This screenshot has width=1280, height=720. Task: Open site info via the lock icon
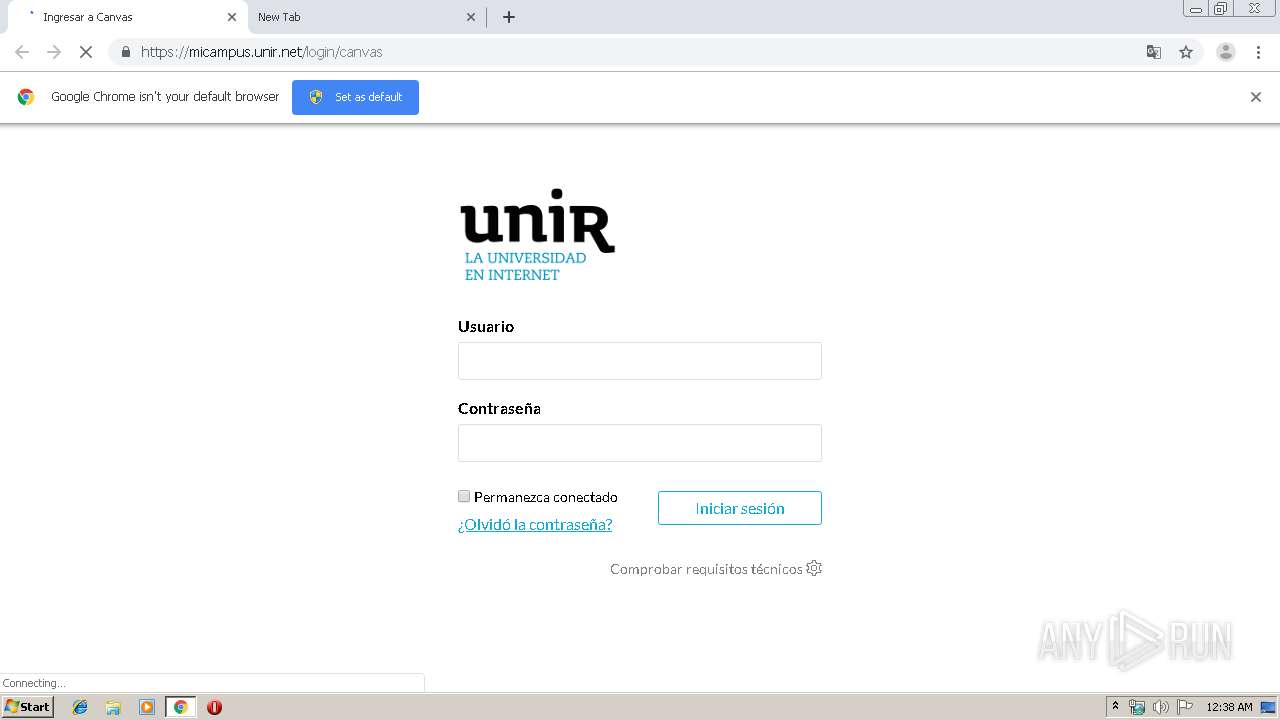pyautogui.click(x=125, y=52)
